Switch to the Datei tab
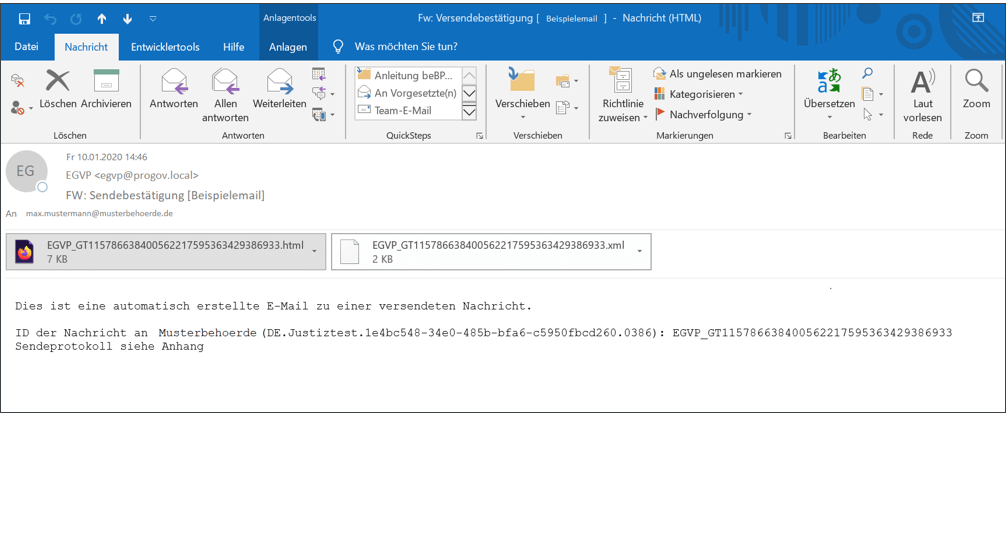1006x541 pixels. point(26,47)
